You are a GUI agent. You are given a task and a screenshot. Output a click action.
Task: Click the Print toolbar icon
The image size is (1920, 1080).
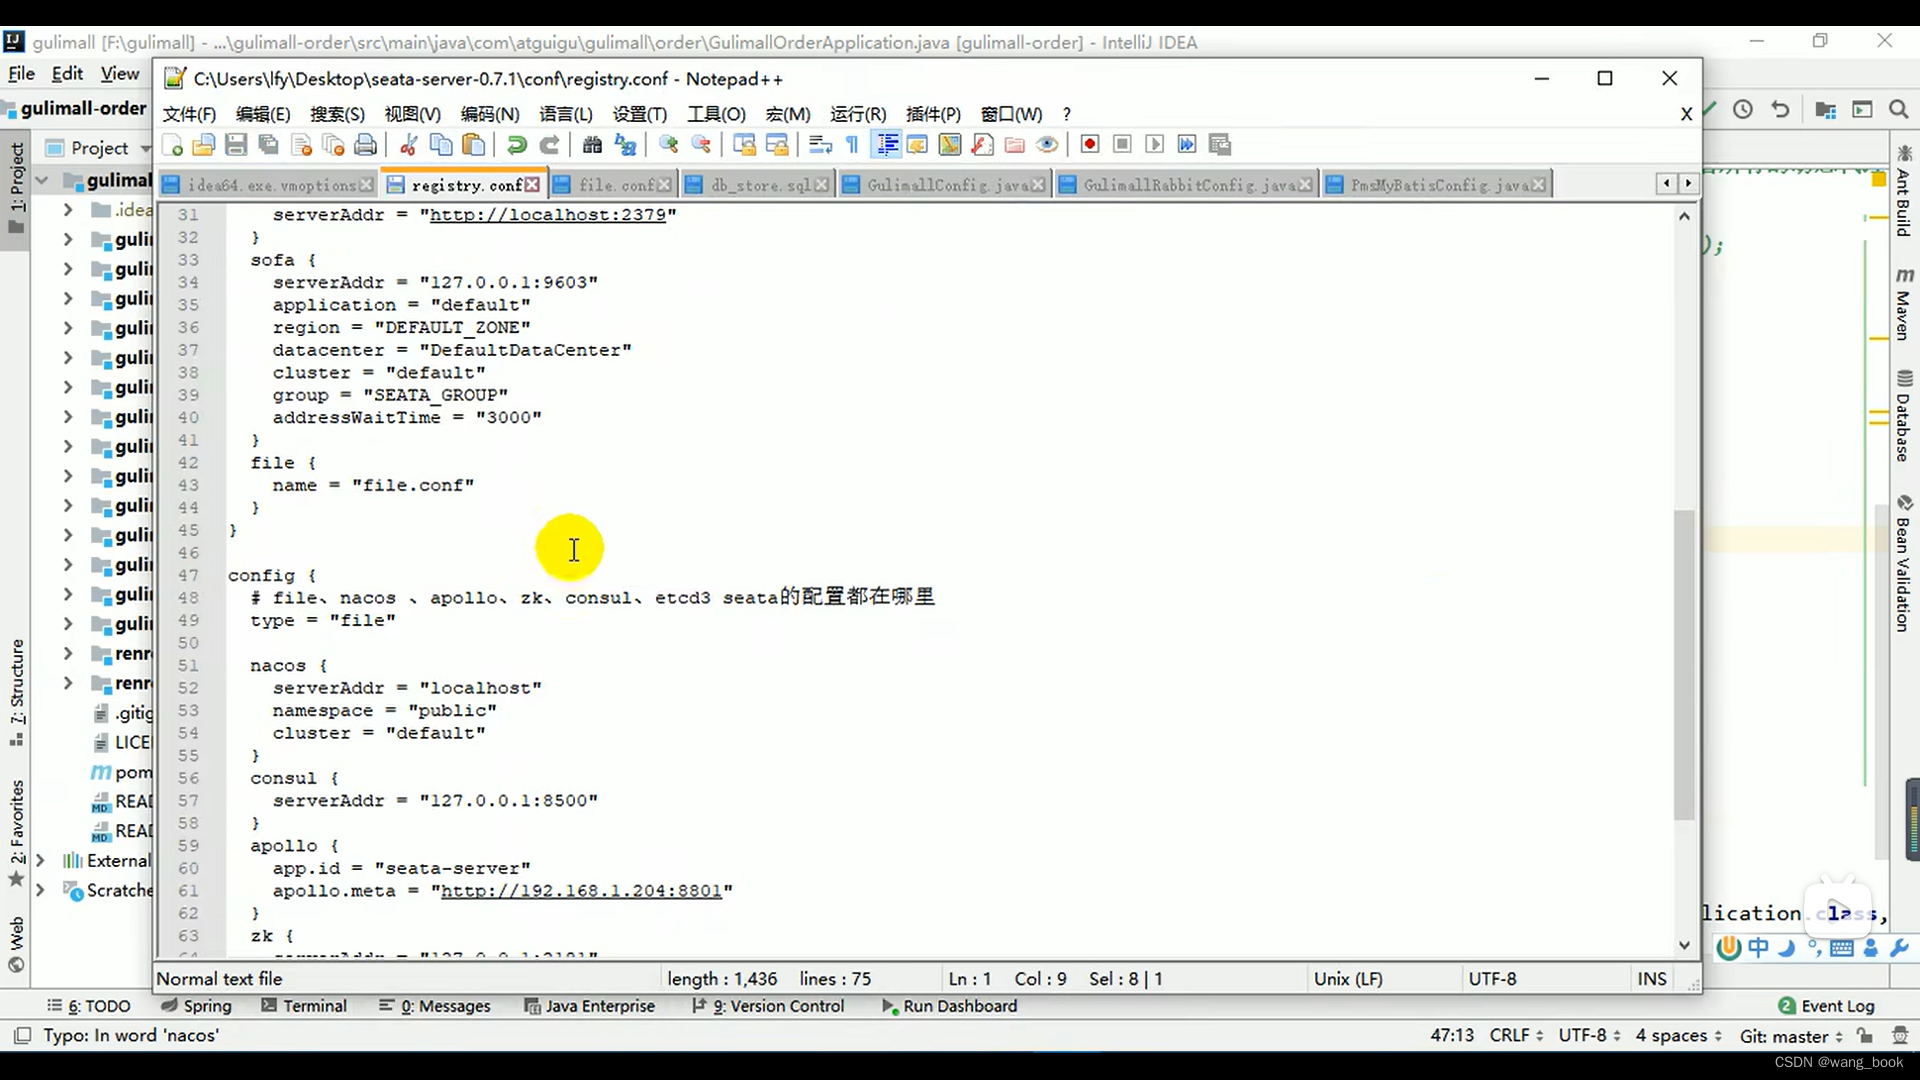tap(366, 145)
